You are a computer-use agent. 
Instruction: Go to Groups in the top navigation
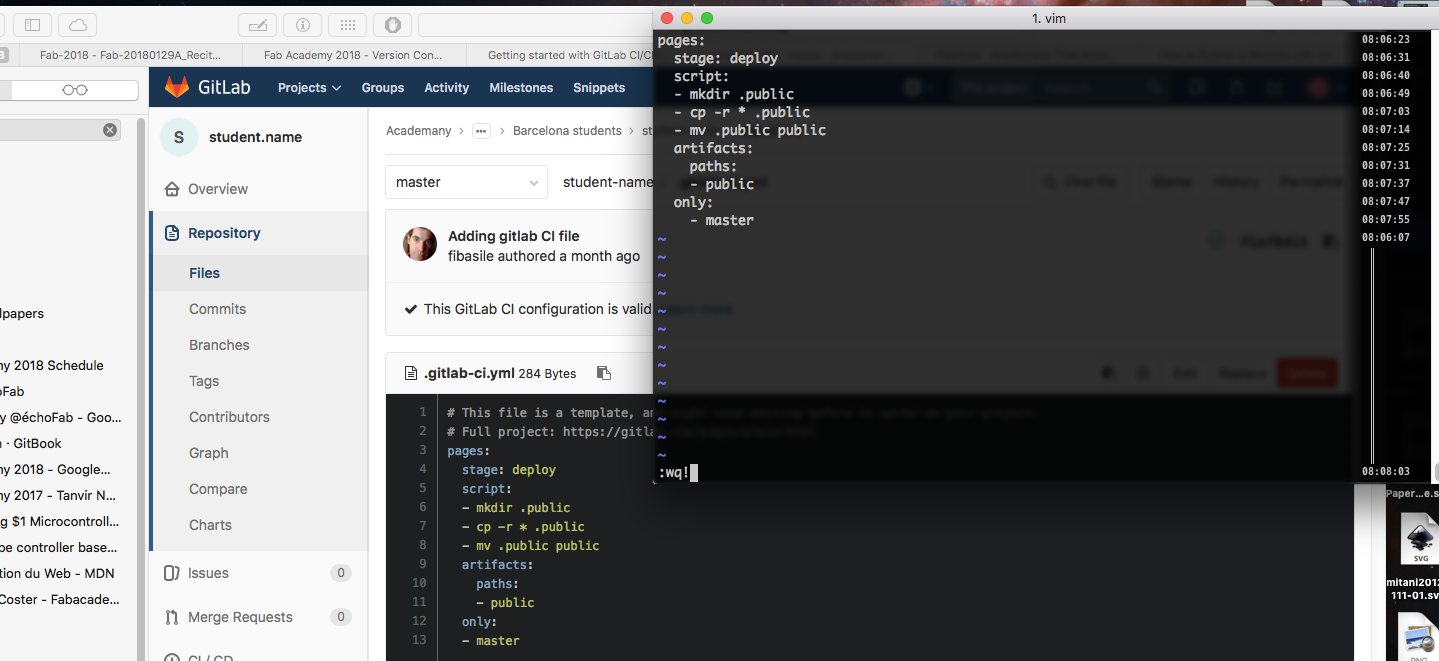[383, 87]
